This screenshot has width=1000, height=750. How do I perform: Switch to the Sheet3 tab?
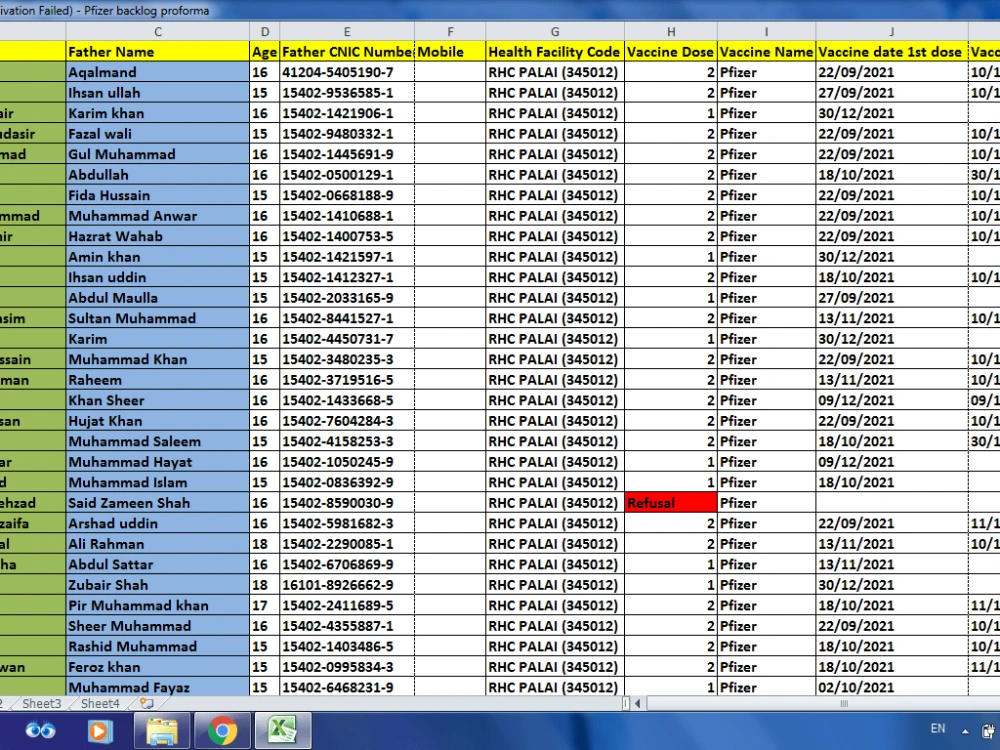(41, 703)
